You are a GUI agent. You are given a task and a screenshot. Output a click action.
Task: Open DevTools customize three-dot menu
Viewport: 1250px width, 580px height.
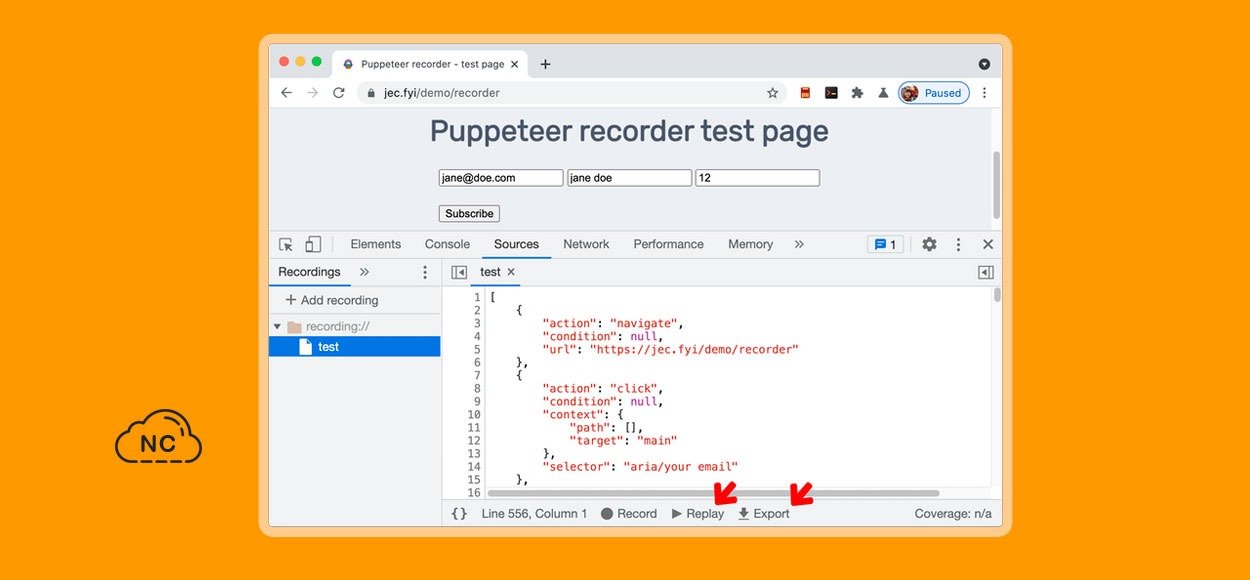(x=958, y=244)
